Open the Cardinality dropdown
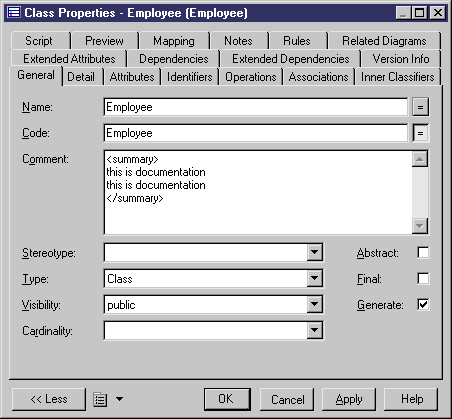452x419 pixels. pyautogui.click(x=315, y=330)
